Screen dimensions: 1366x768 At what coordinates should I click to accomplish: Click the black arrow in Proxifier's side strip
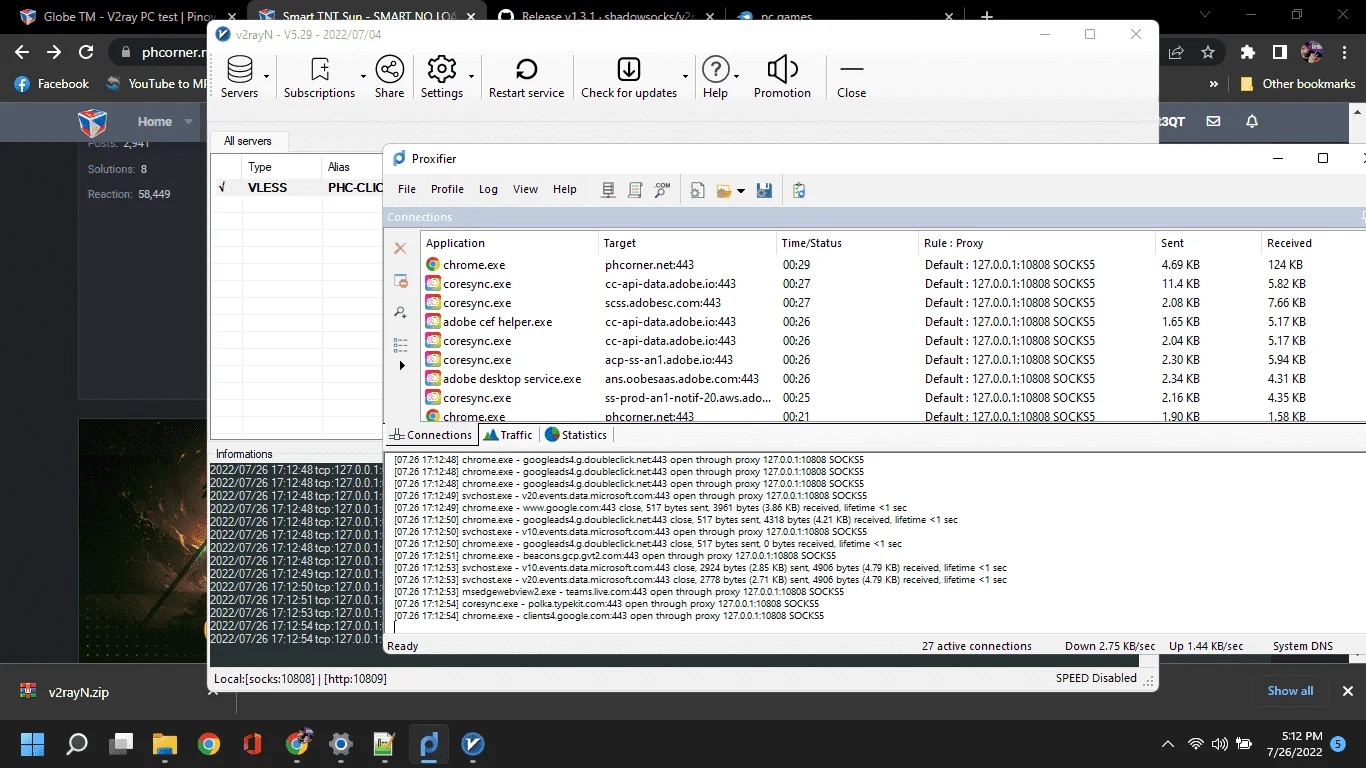click(x=402, y=366)
